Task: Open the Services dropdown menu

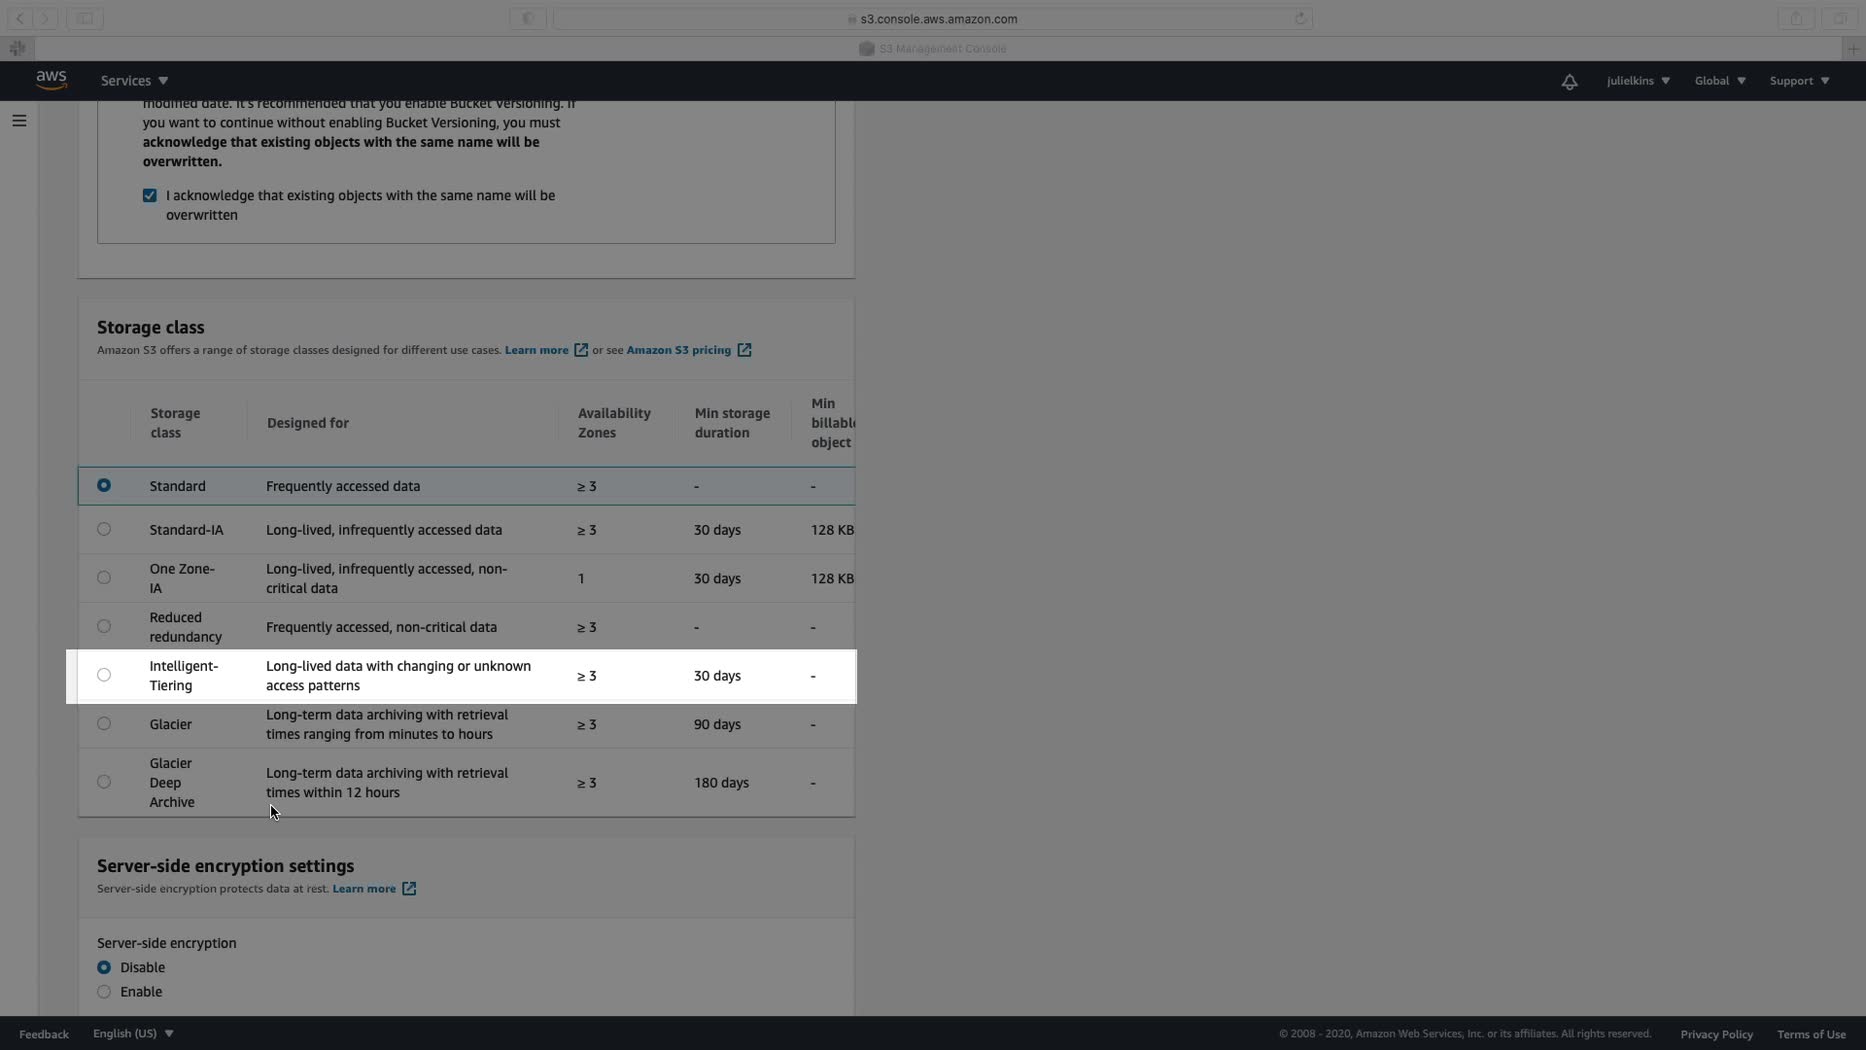Action: click(134, 81)
